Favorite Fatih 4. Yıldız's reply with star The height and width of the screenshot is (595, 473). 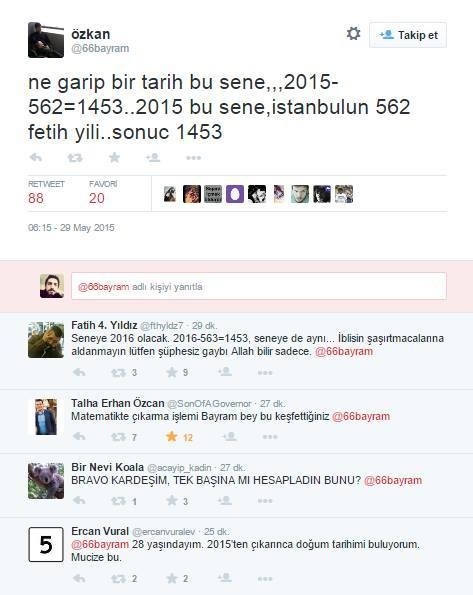click(x=172, y=372)
